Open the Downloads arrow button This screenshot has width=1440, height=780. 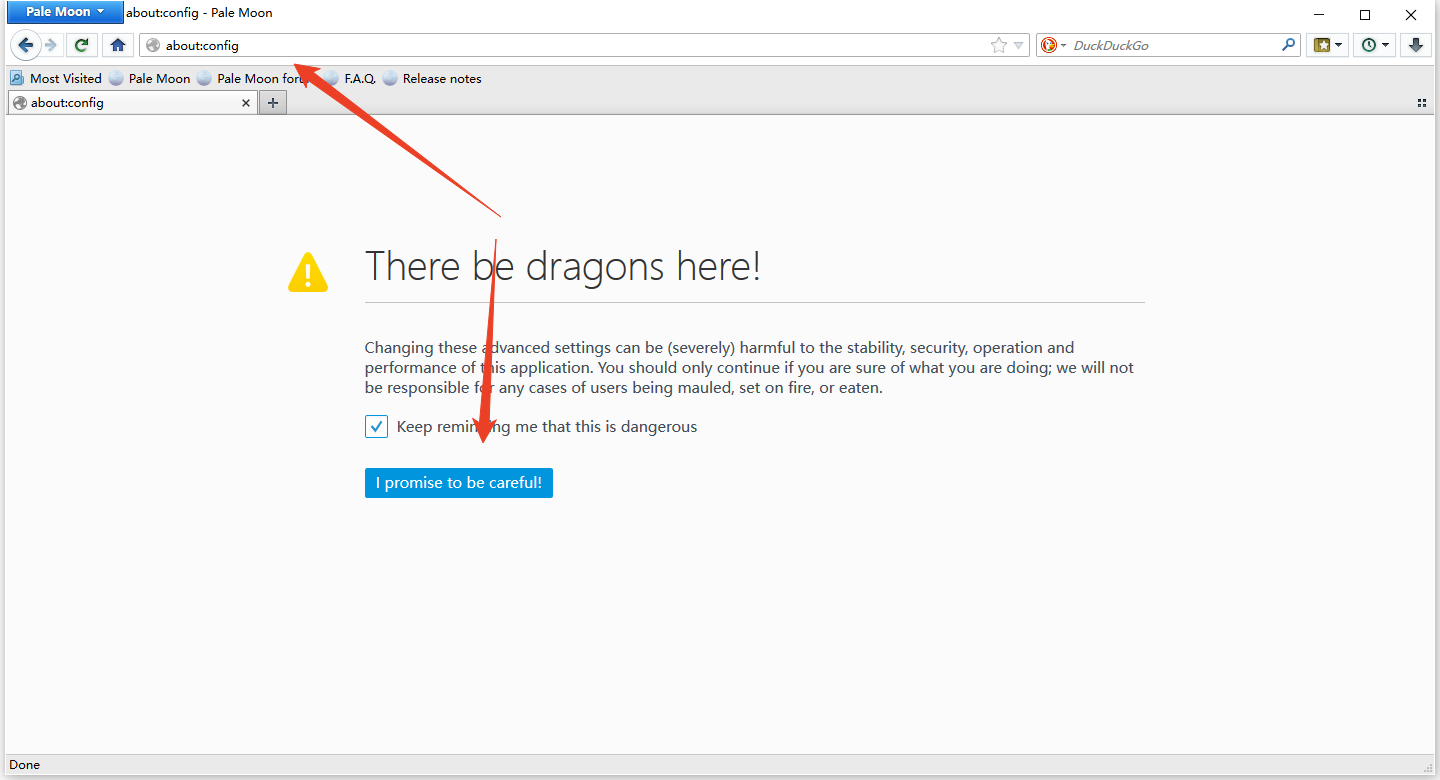click(x=1415, y=45)
